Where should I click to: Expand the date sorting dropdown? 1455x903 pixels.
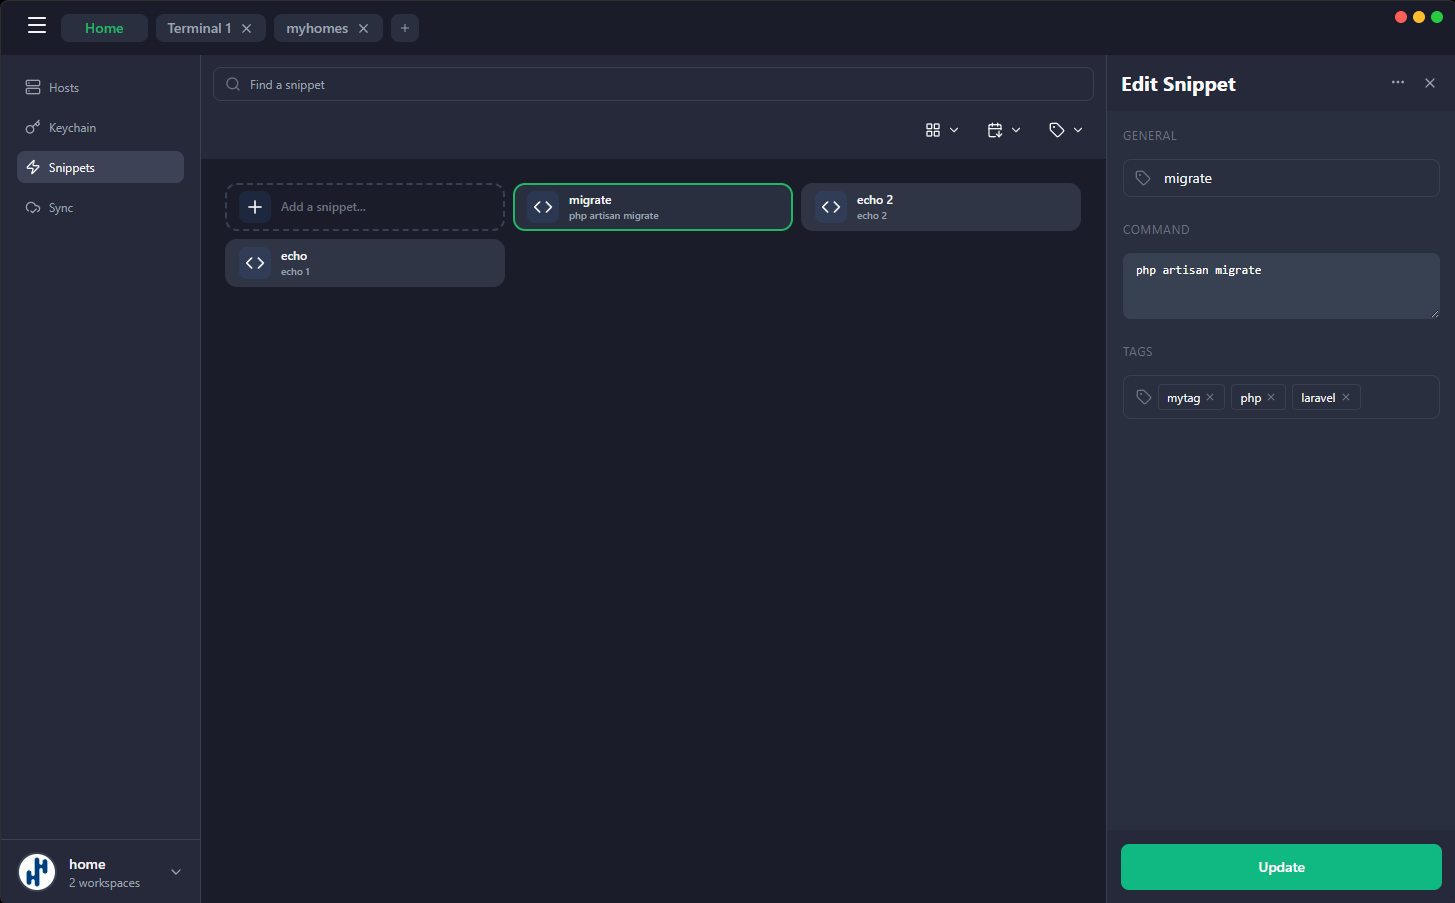click(x=1003, y=129)
